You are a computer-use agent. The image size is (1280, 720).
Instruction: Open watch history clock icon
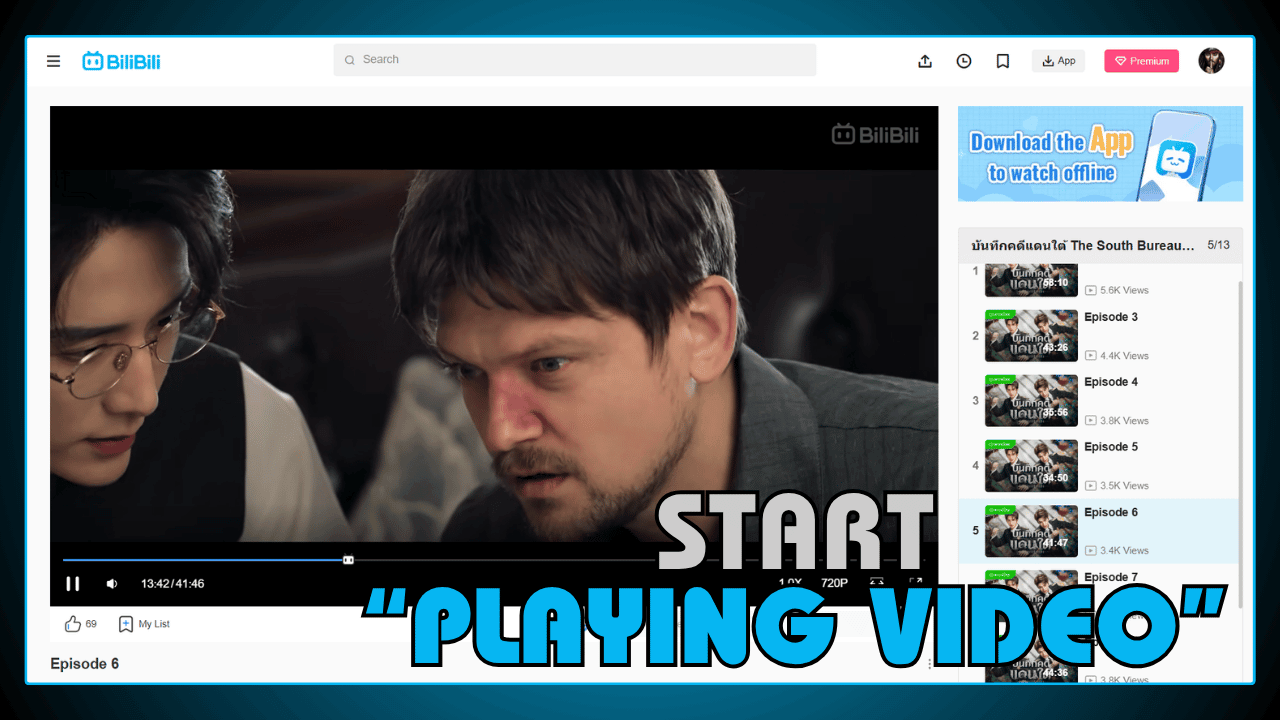[964, 61]
